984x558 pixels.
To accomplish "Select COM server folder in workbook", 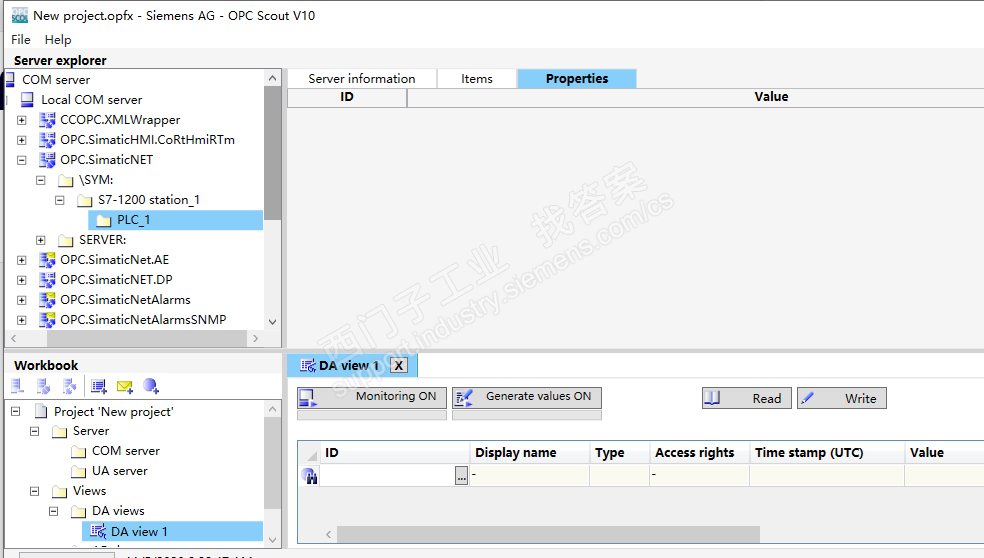I will (126, 451).
